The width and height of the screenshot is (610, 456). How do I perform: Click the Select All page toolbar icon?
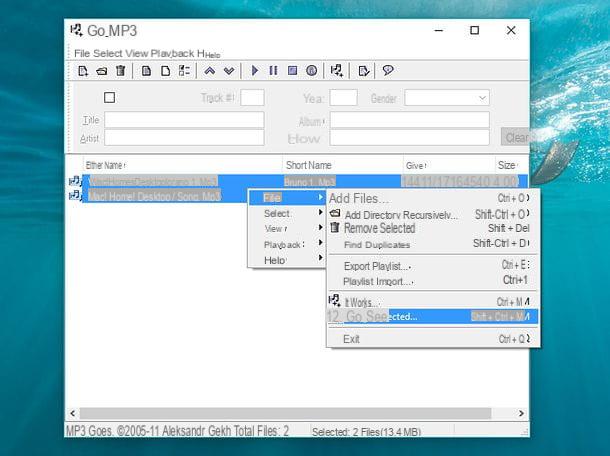coord(146,71)
